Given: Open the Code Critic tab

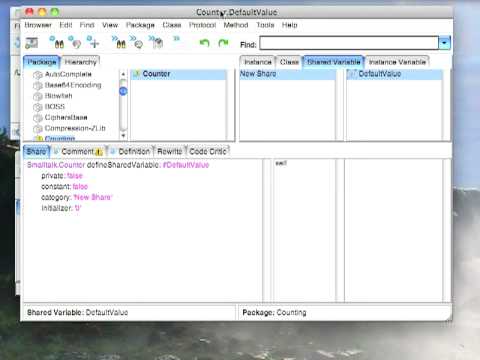Looking at the screenshot, I should pos(208,152).
